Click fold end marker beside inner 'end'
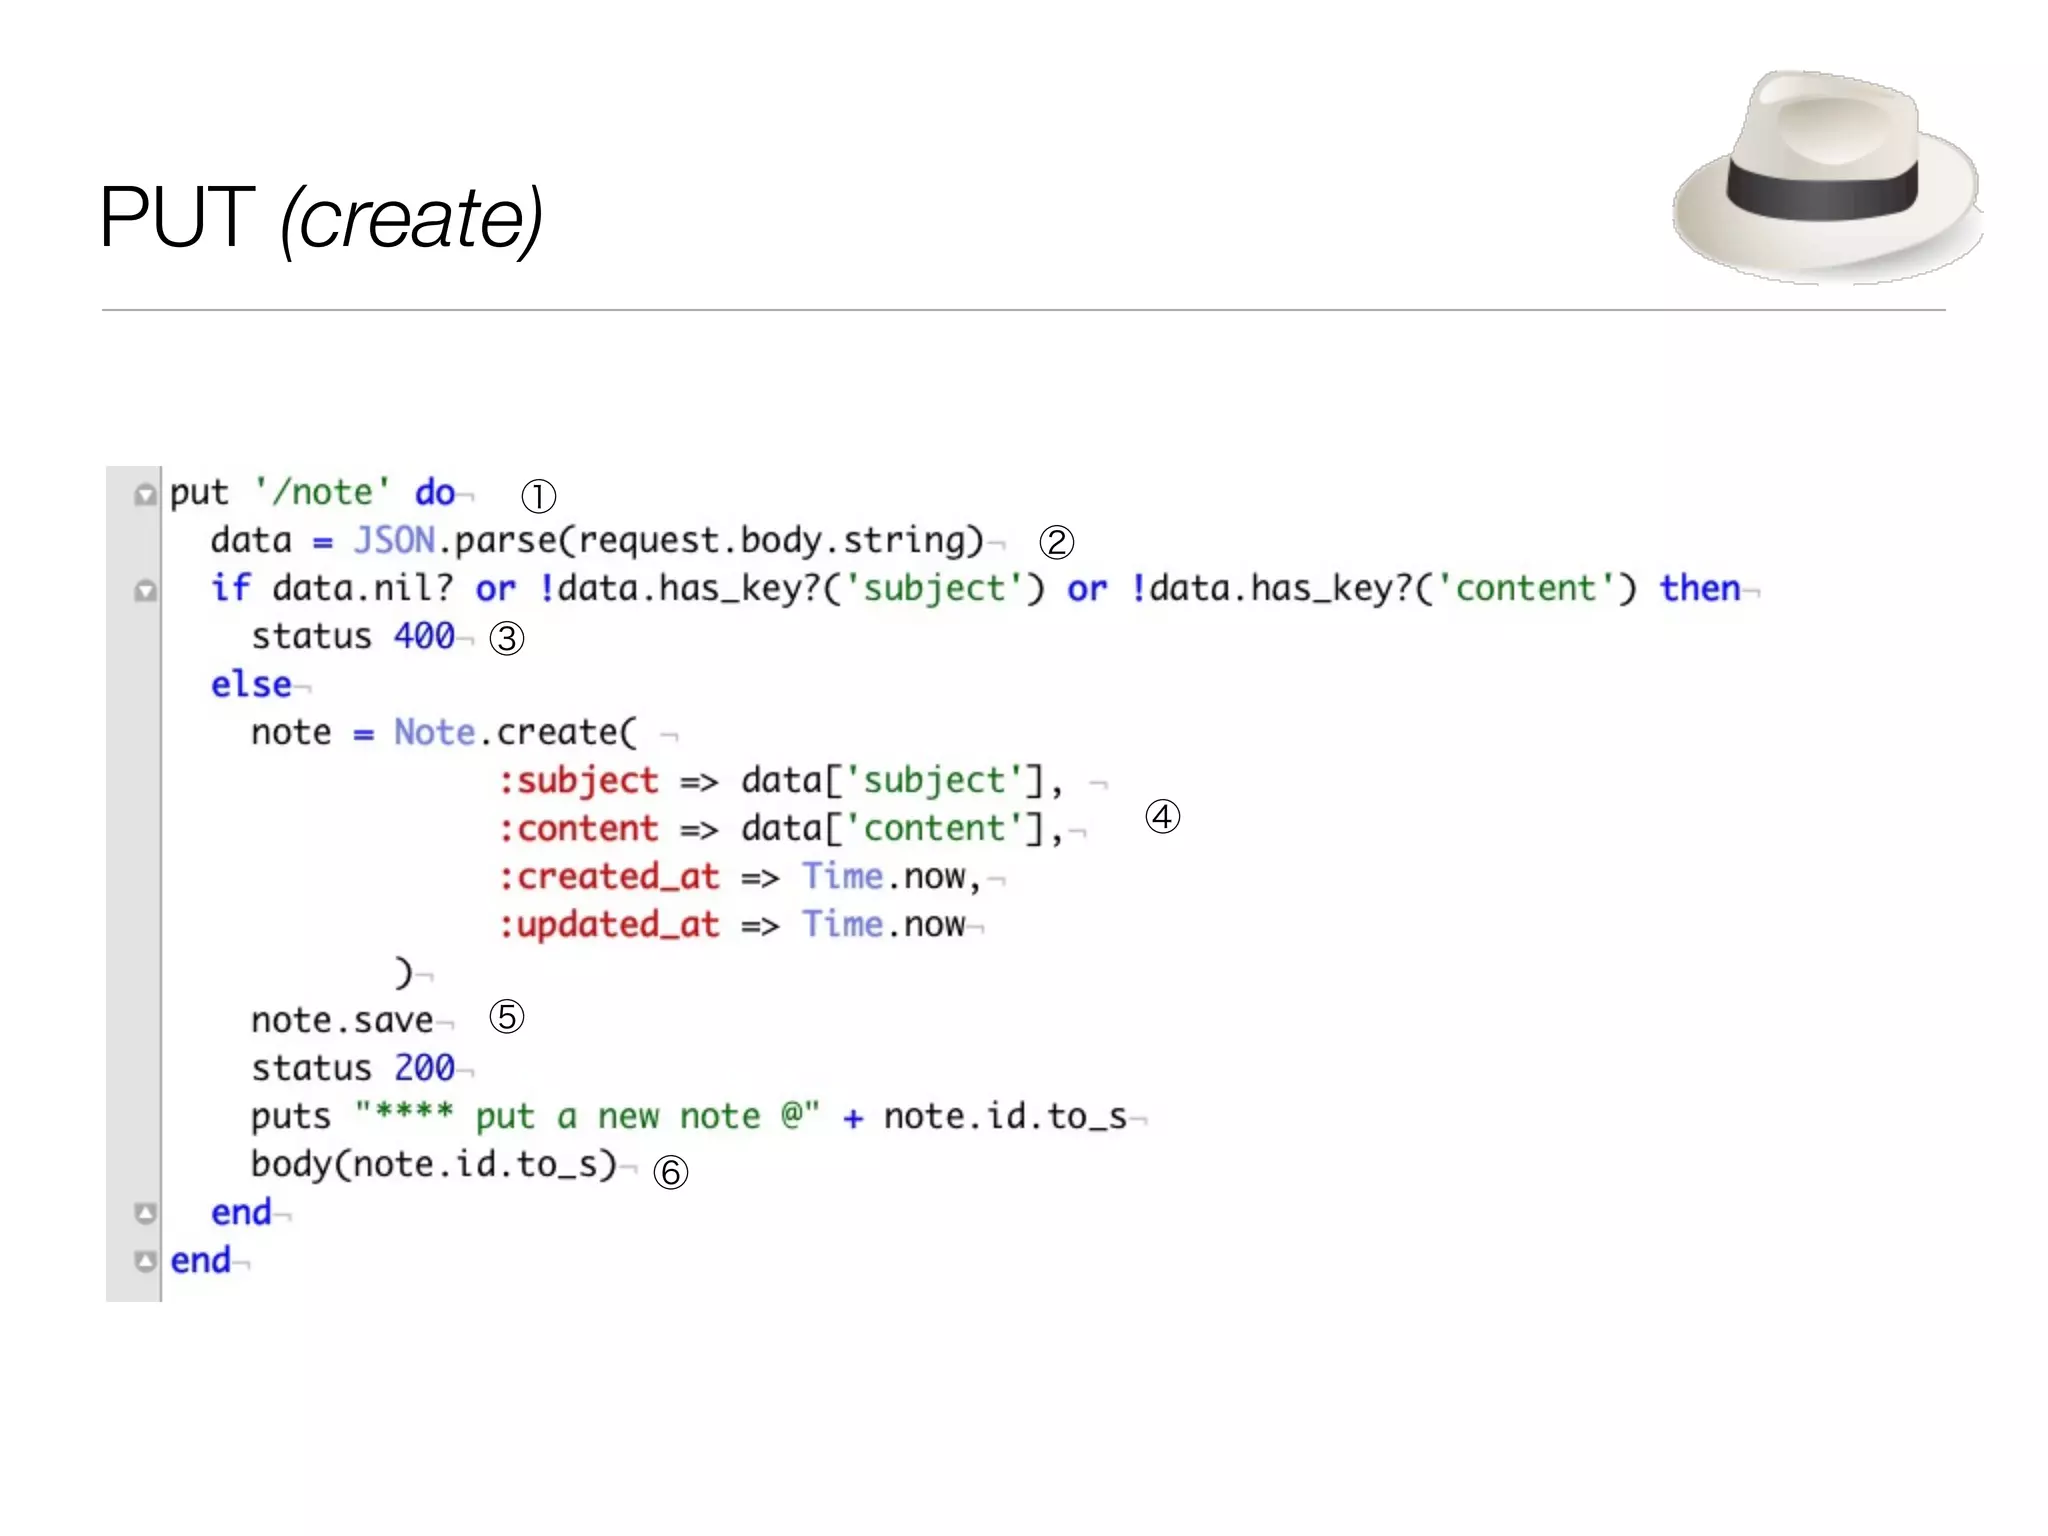 click(145, 1213)
